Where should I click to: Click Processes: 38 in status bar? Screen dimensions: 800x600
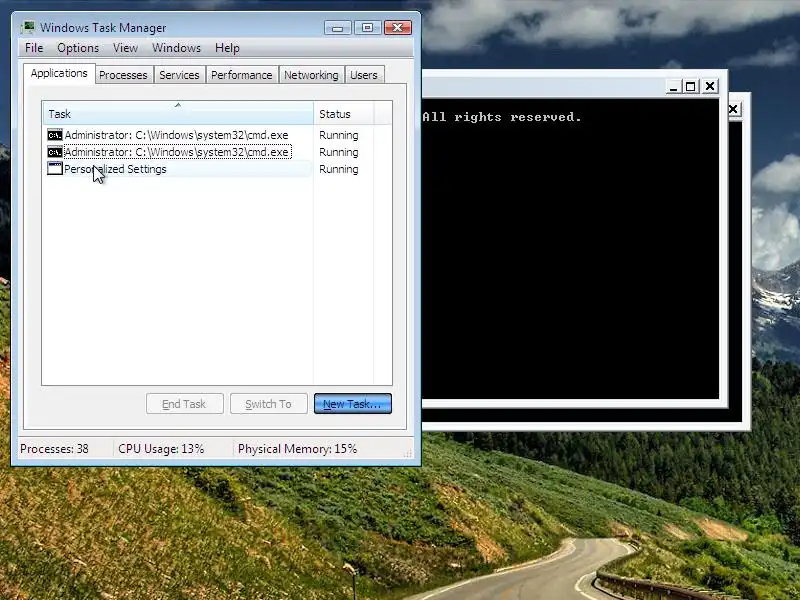pos(55,449)
